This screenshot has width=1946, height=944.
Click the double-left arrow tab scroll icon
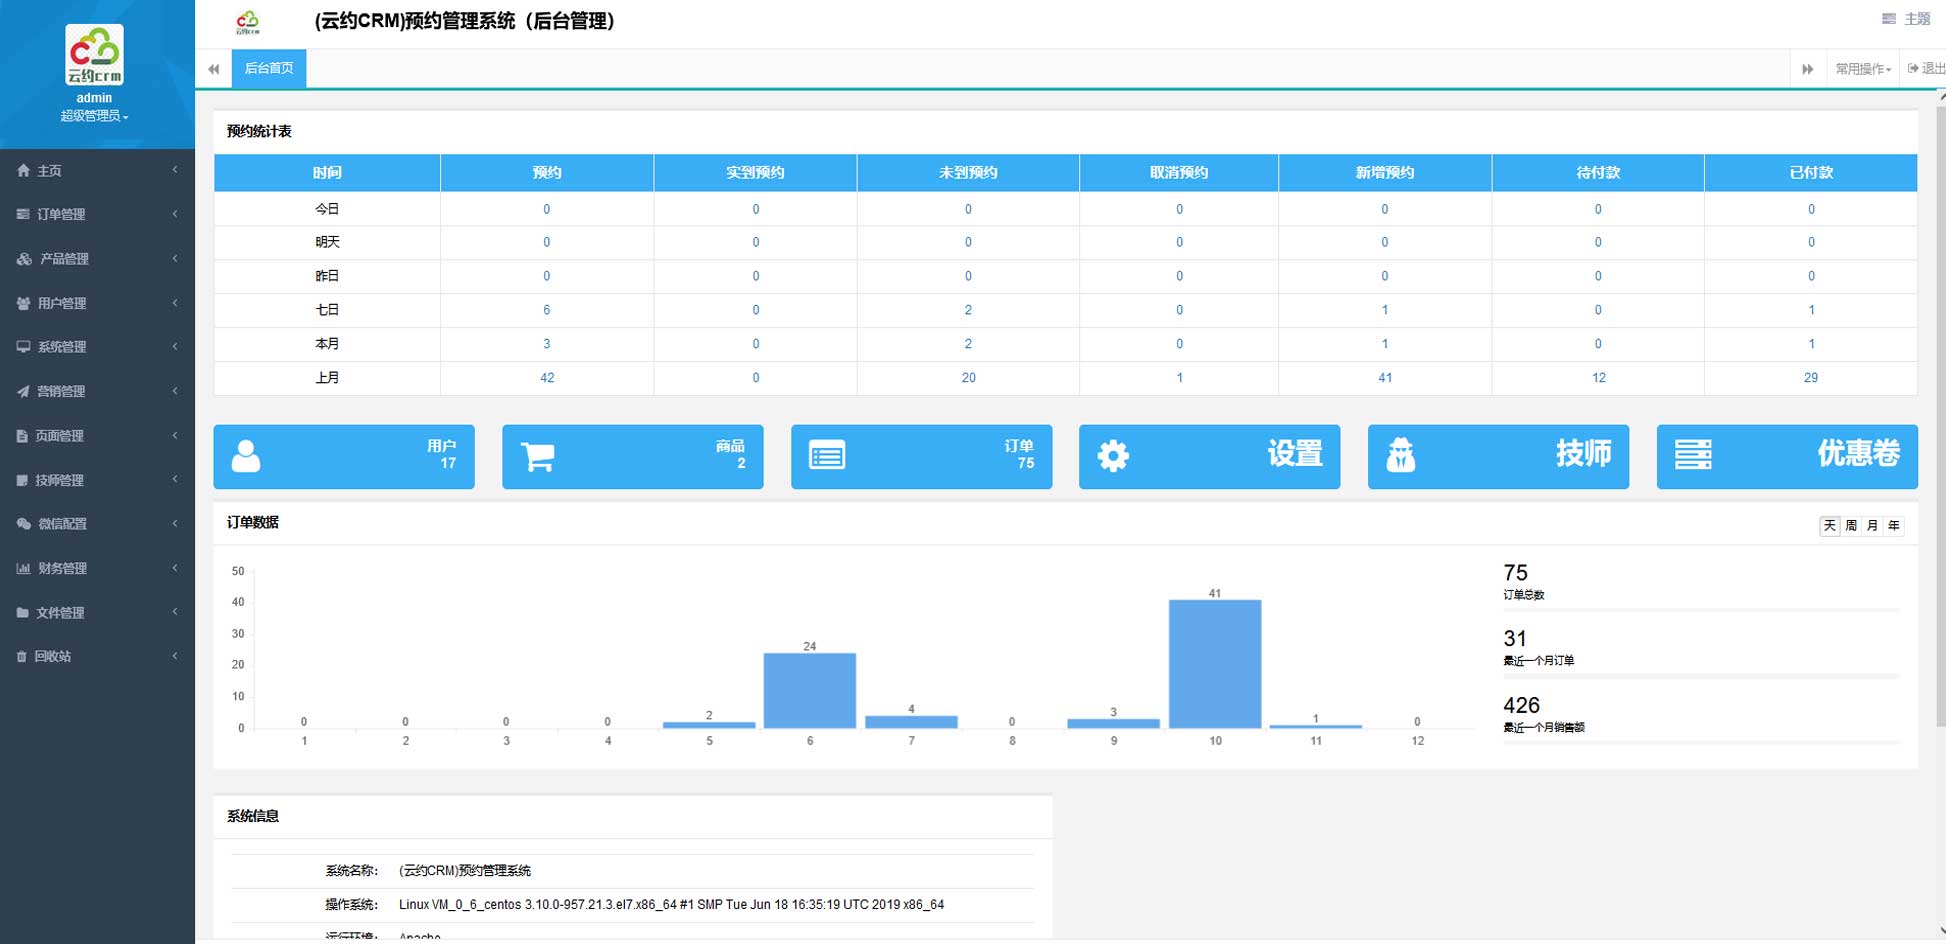213,69
